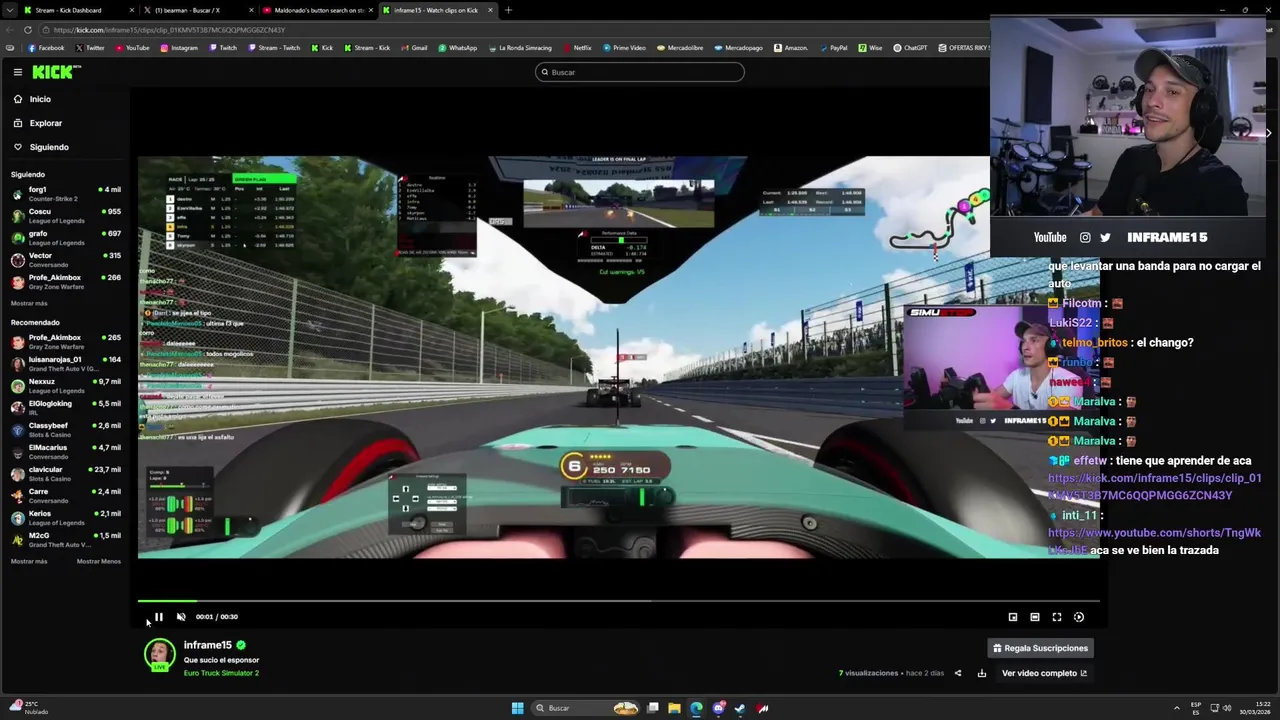Unmute the clip audio
Viewport: 1280px width, 720px height.
[x=181, y=617]
